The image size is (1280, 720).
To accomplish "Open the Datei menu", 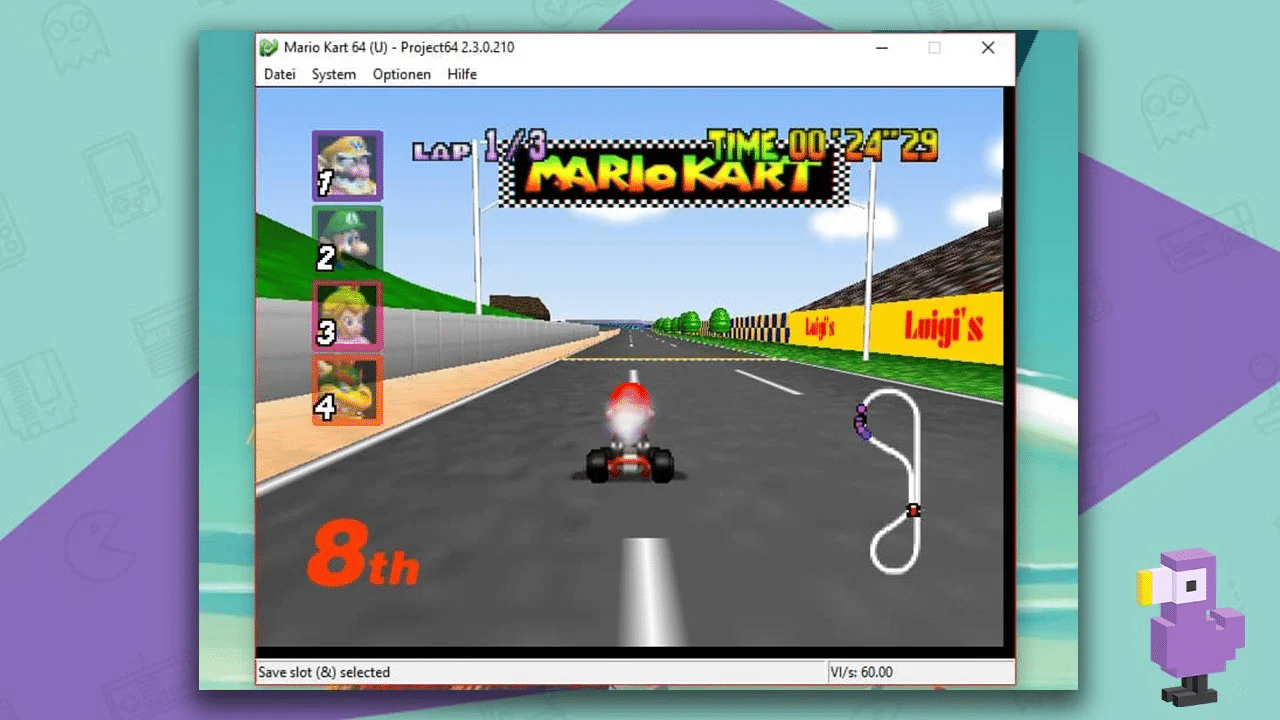I will click(x=279, y=74).
